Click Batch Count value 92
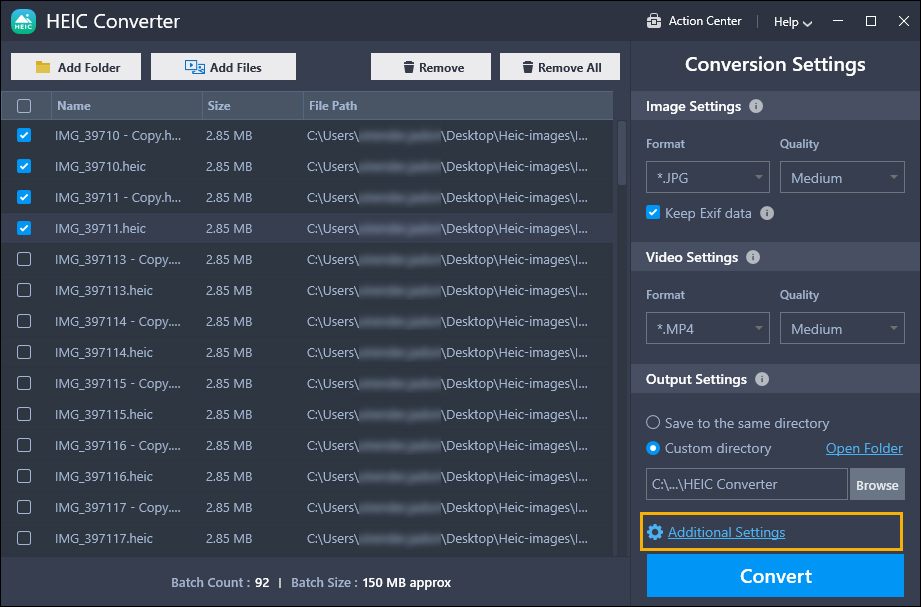The width and height of the screenshot is (921, 607). [x=262, y=583]
